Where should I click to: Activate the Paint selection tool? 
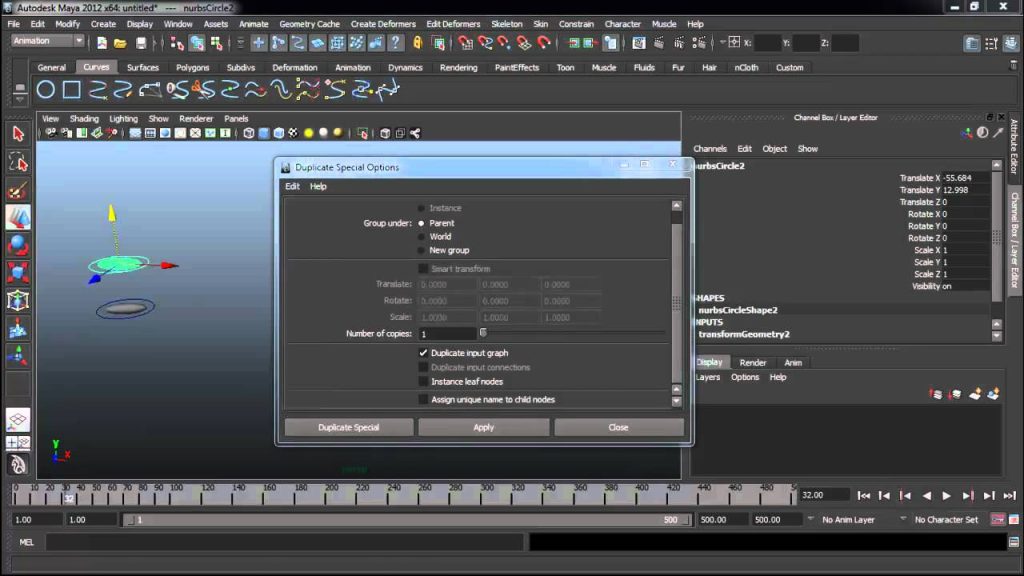coord(18,191)
